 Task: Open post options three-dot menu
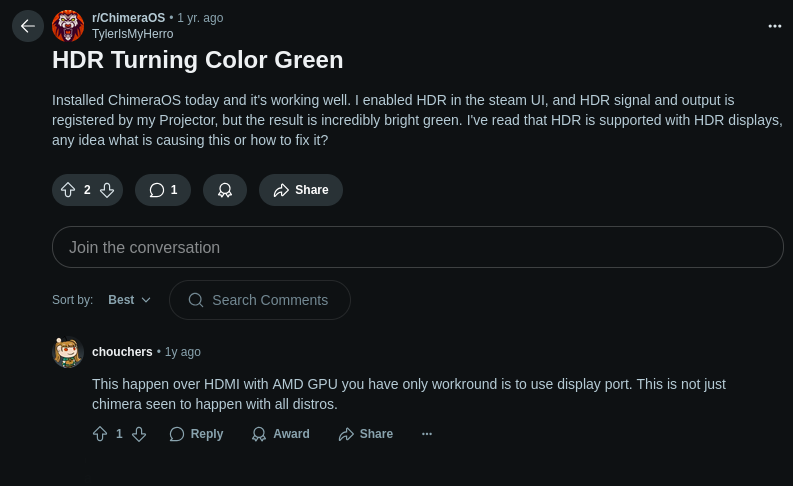point(775,26)
